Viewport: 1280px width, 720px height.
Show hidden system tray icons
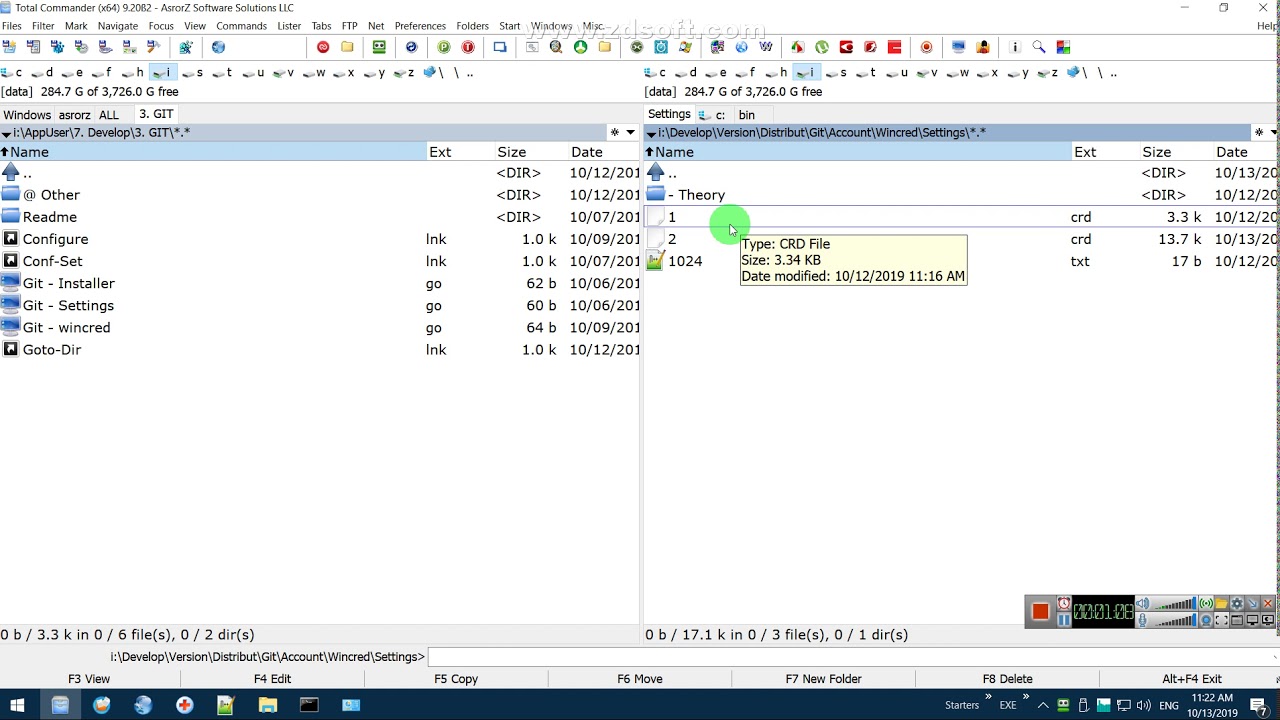[1043, 705]
